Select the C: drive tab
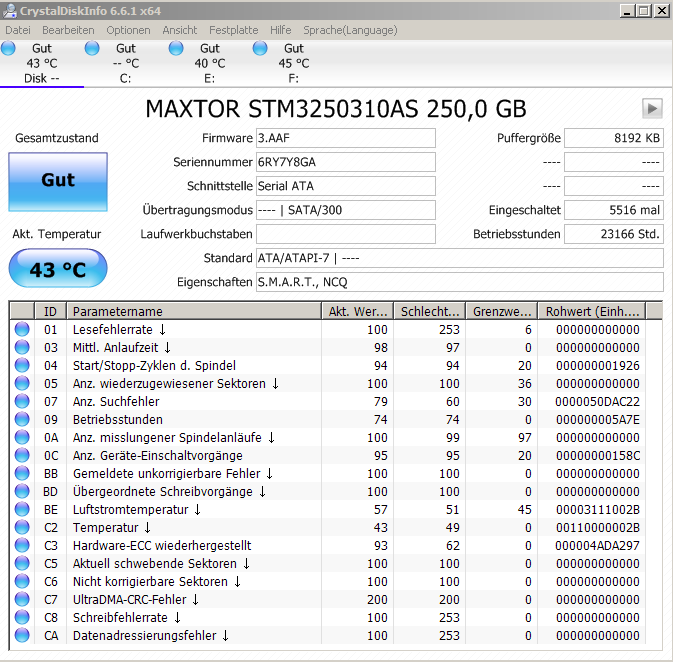This screenshot has height=662, width=673. coord(125,63)
